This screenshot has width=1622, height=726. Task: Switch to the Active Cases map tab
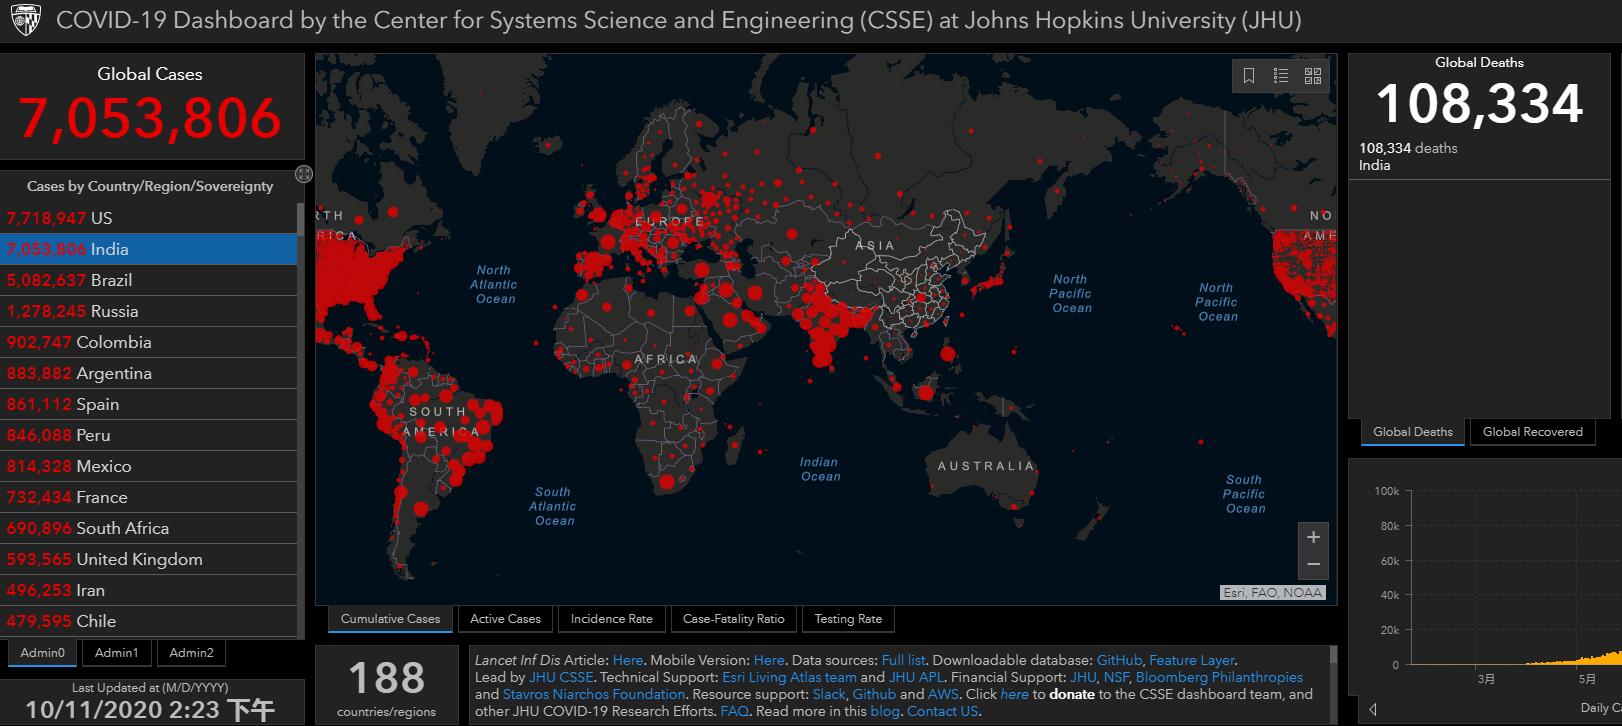505,619
